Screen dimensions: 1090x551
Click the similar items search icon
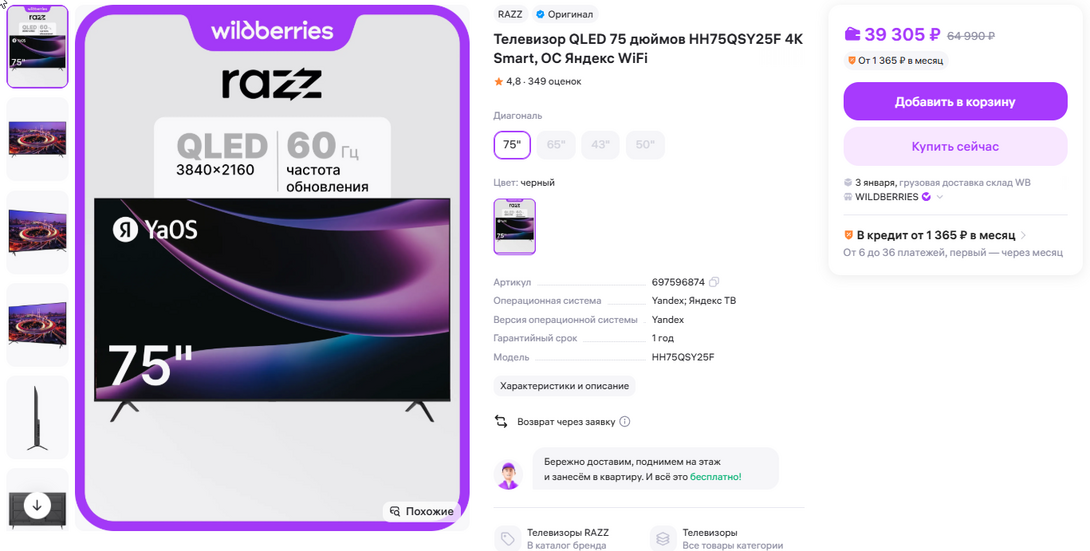click(x=395, y=511)
